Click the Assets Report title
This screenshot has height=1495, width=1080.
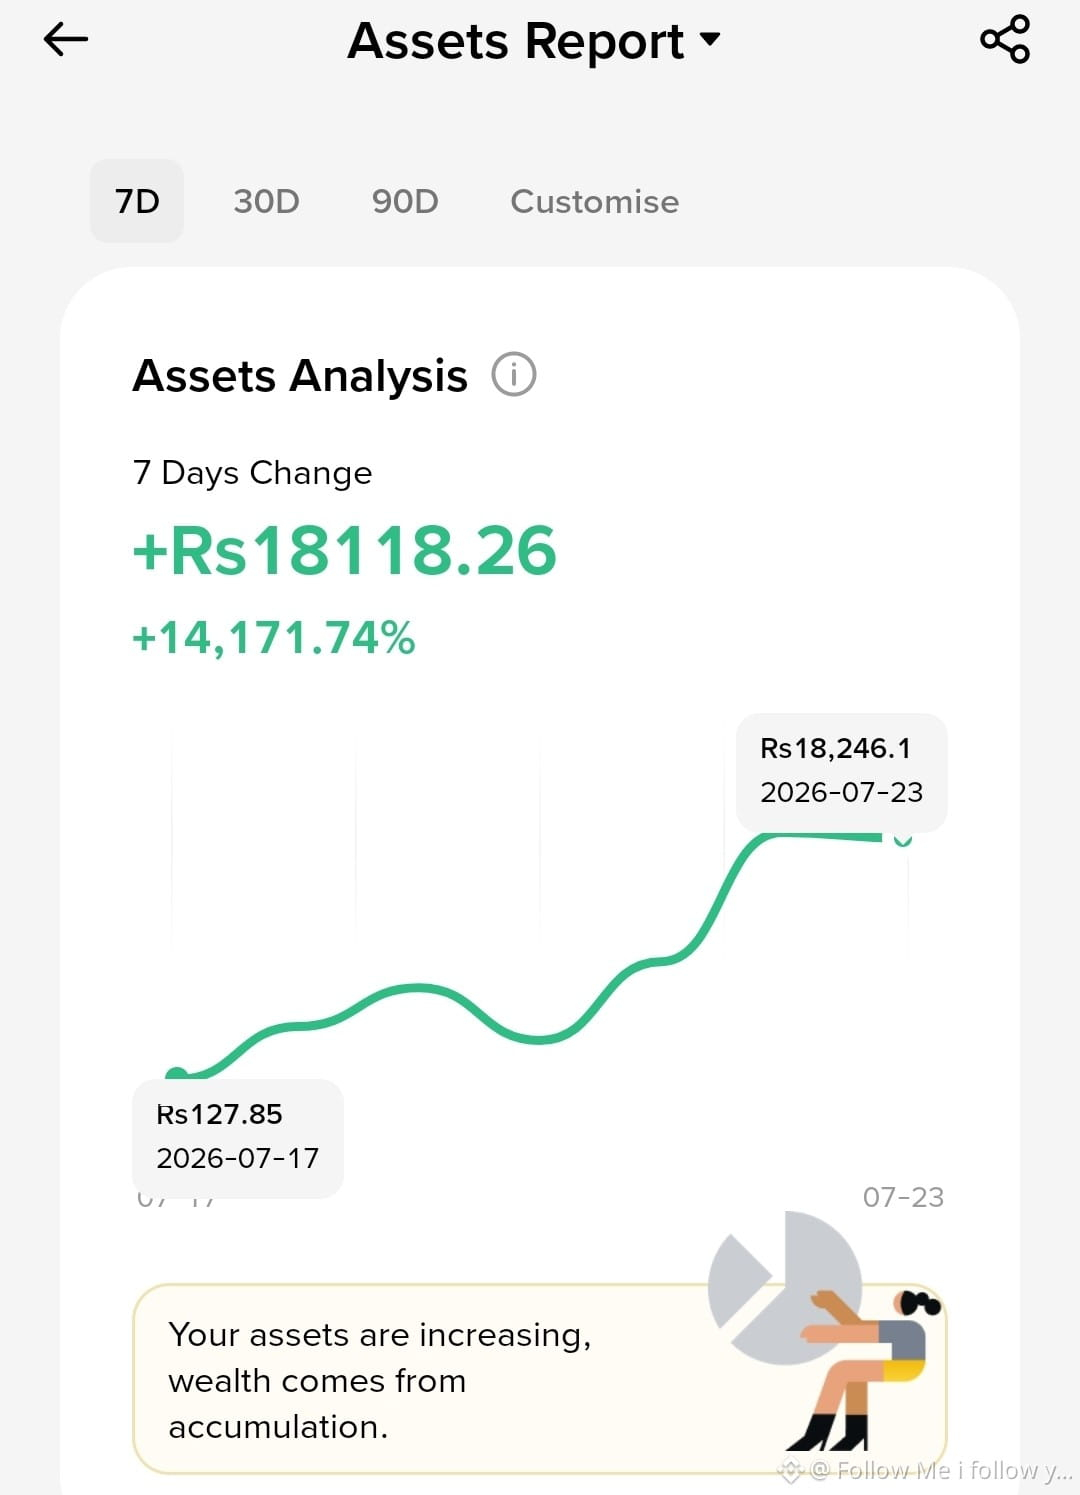click(x=516, y=41)
